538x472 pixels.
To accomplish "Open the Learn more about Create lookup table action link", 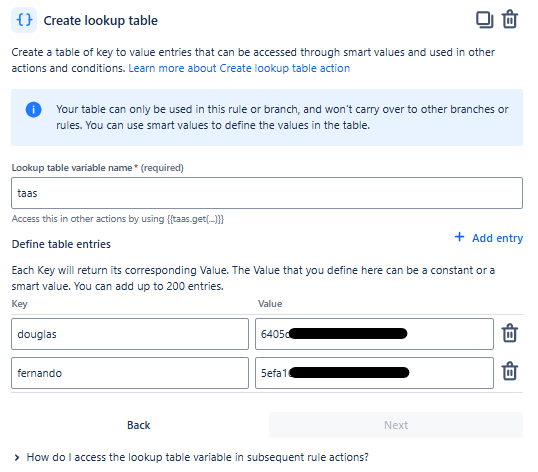I will pos(239,68).
